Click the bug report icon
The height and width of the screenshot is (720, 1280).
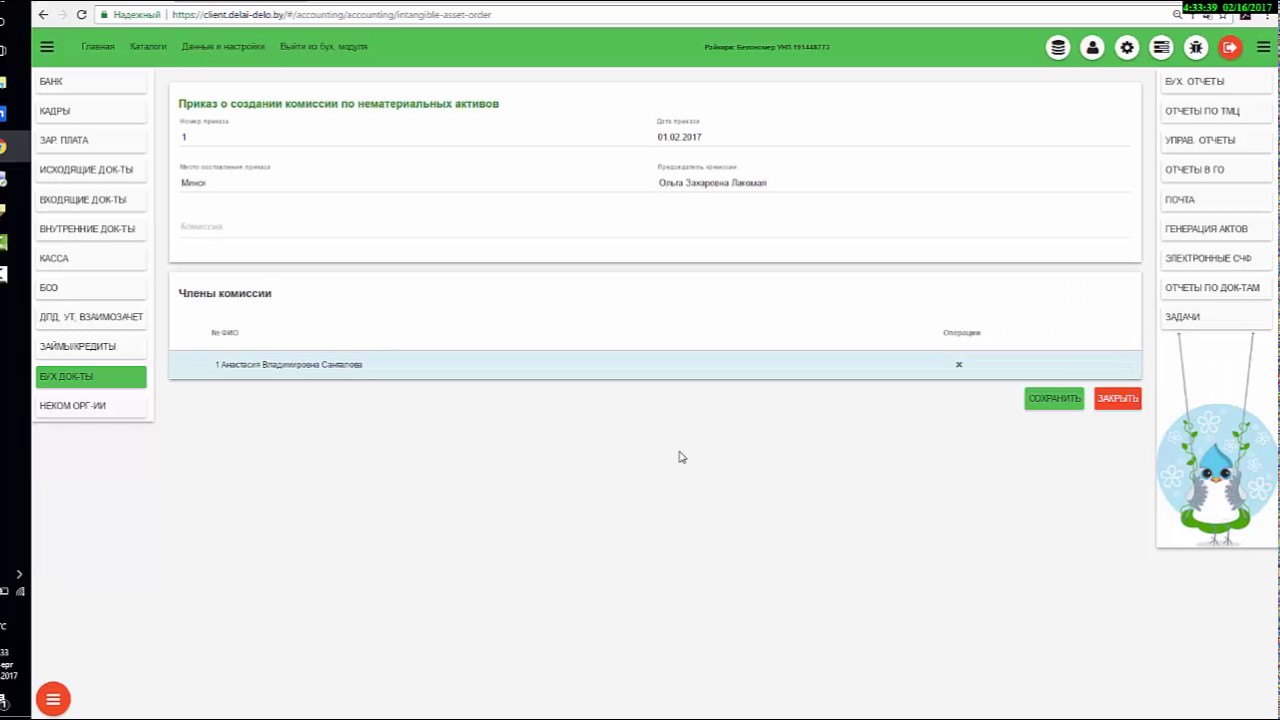[x=1196, y=47]
